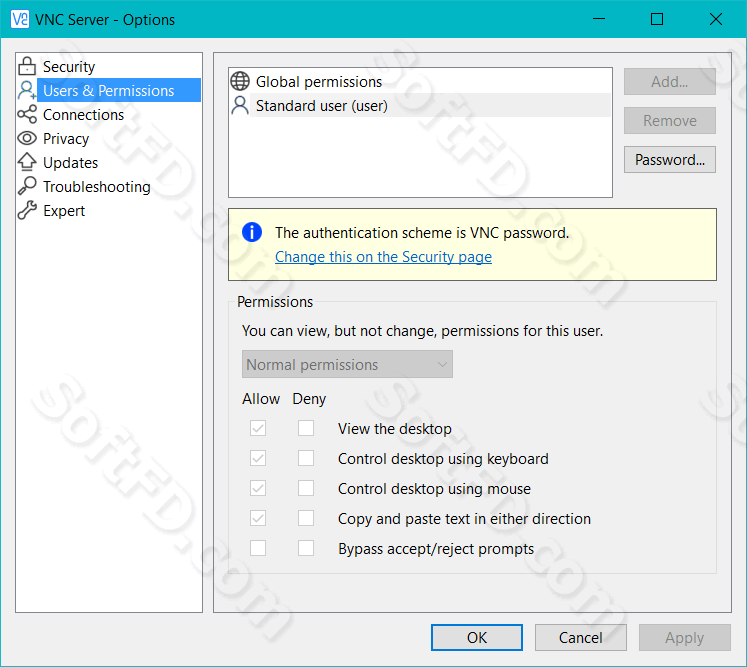The width and height of the screenshot is (747, 667).
Task: Toggle Deny for View the desktop
Action: [x=306, y=428]
